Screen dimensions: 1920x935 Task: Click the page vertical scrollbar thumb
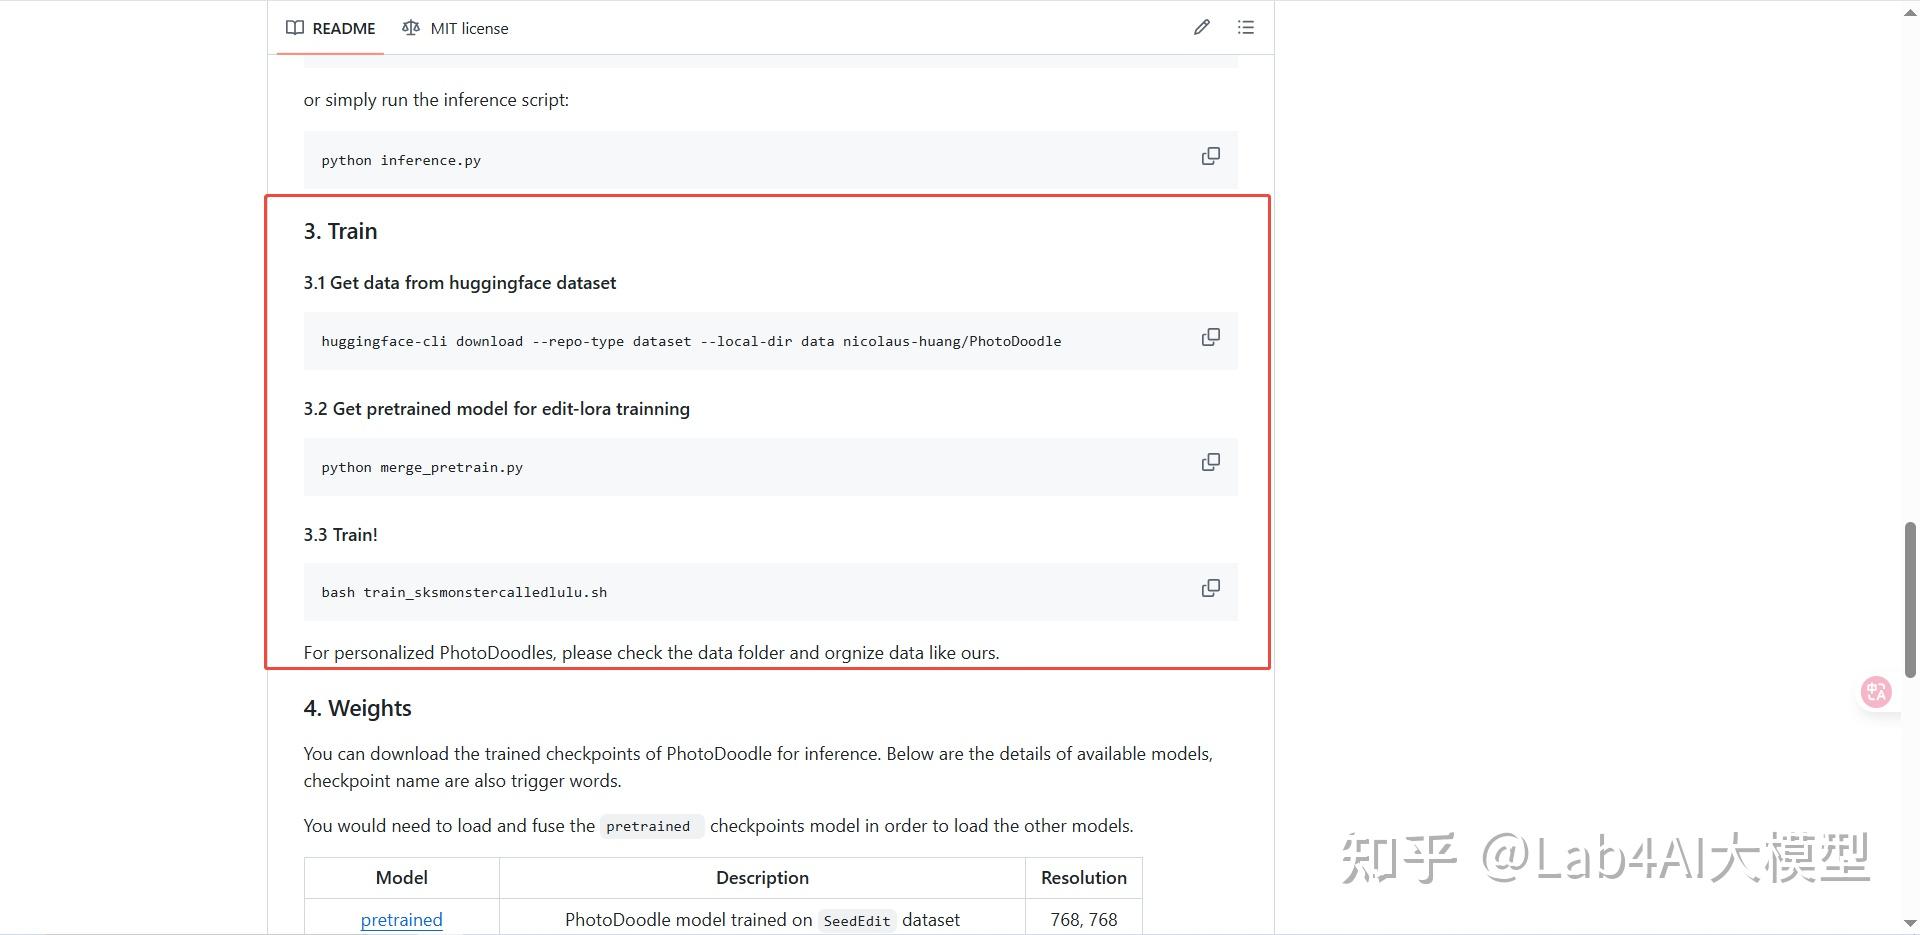click(1910, 600)
